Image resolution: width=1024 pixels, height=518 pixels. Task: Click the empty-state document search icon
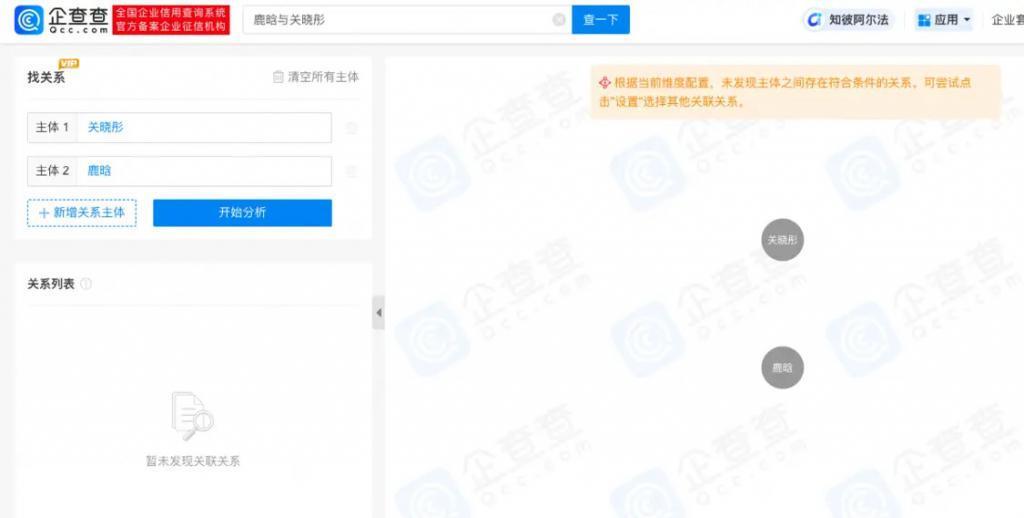coord(192,417)
